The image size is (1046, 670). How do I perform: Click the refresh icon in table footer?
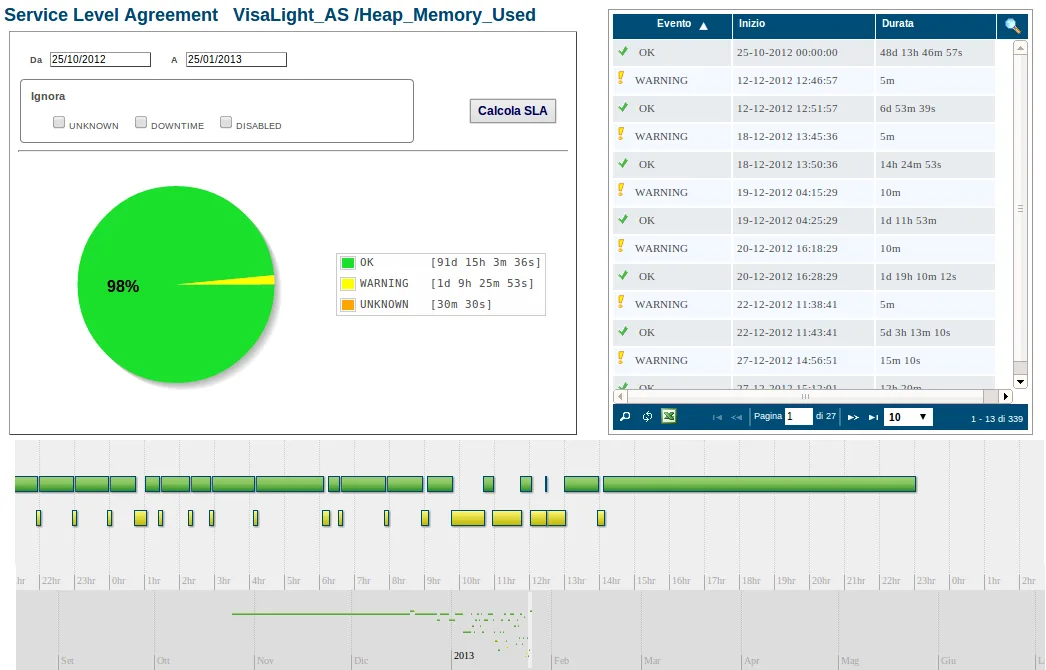(x=647, y=416)
